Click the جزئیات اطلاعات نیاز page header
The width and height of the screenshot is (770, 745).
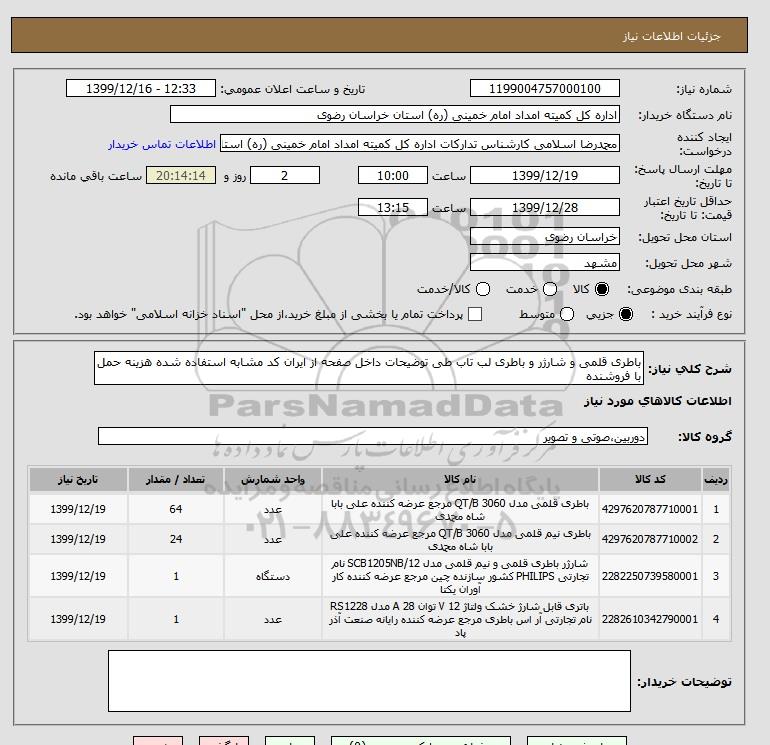[671, 36]
